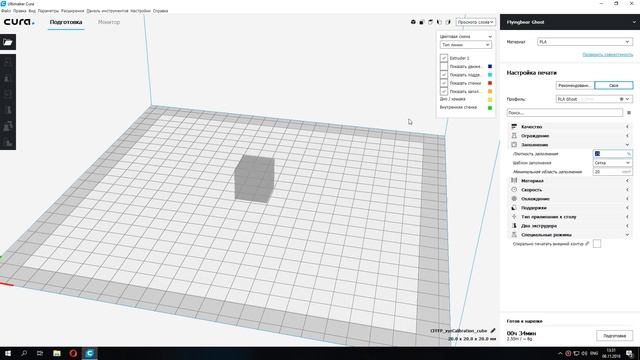Screen dimensions: 640x360
Task: Open the Файл menu
Action: [6, 11]
